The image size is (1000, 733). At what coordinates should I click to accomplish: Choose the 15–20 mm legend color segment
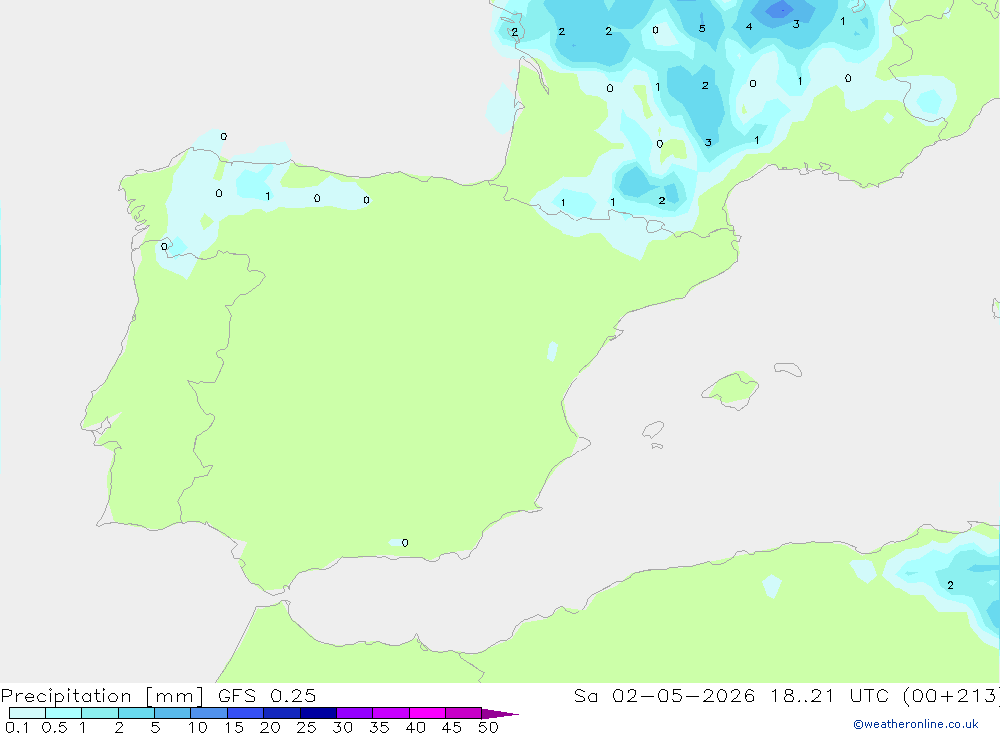pos(245,713)
